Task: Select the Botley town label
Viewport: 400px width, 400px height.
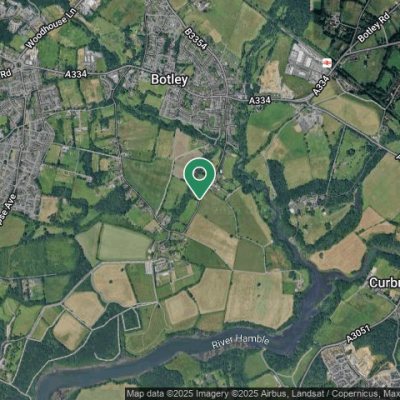Action: pos(169,80)
